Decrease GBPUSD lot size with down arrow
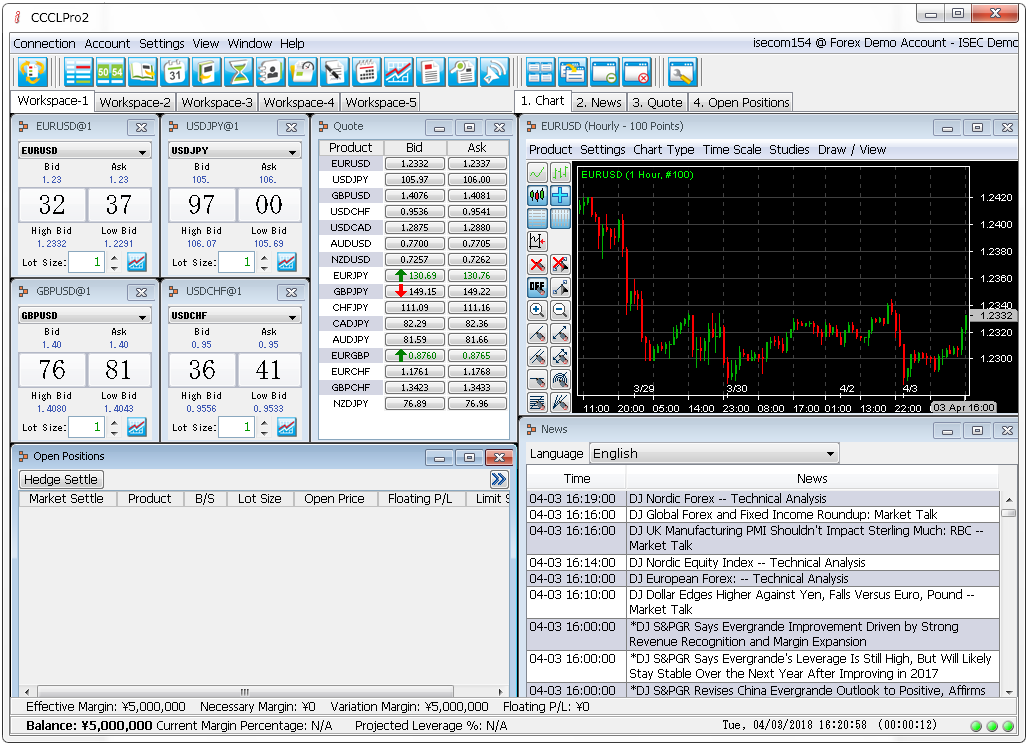The height and width of the screenshot is (745, 1027). pyautogui.click(x=115, y=432)
